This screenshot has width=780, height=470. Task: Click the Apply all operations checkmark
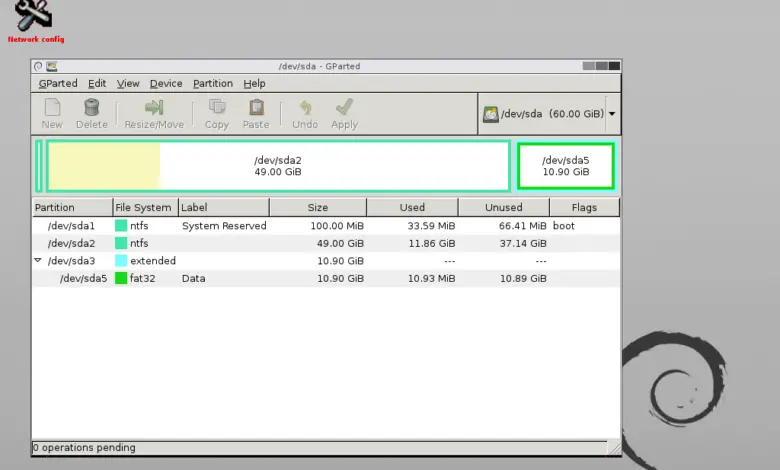[344, 107]
